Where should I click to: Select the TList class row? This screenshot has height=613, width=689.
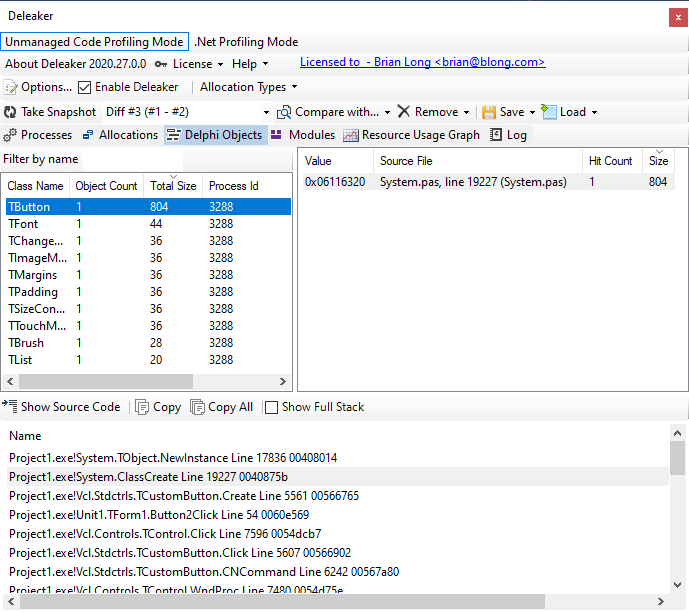coord(148,360)
